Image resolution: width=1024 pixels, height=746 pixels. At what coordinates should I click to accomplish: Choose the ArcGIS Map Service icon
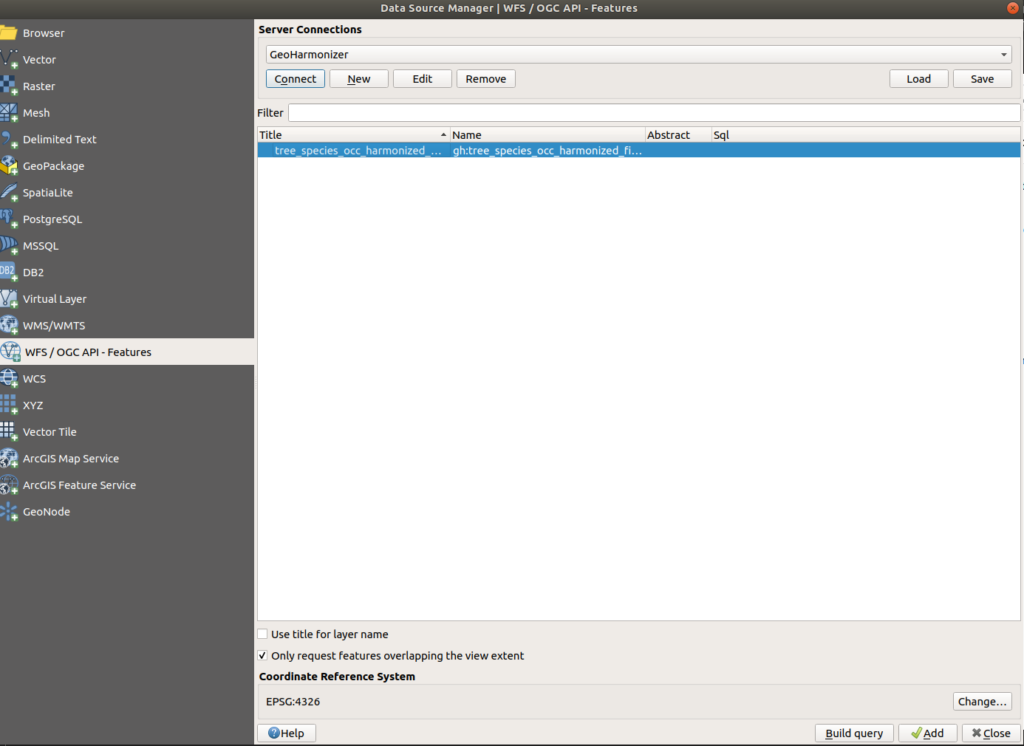8,458
